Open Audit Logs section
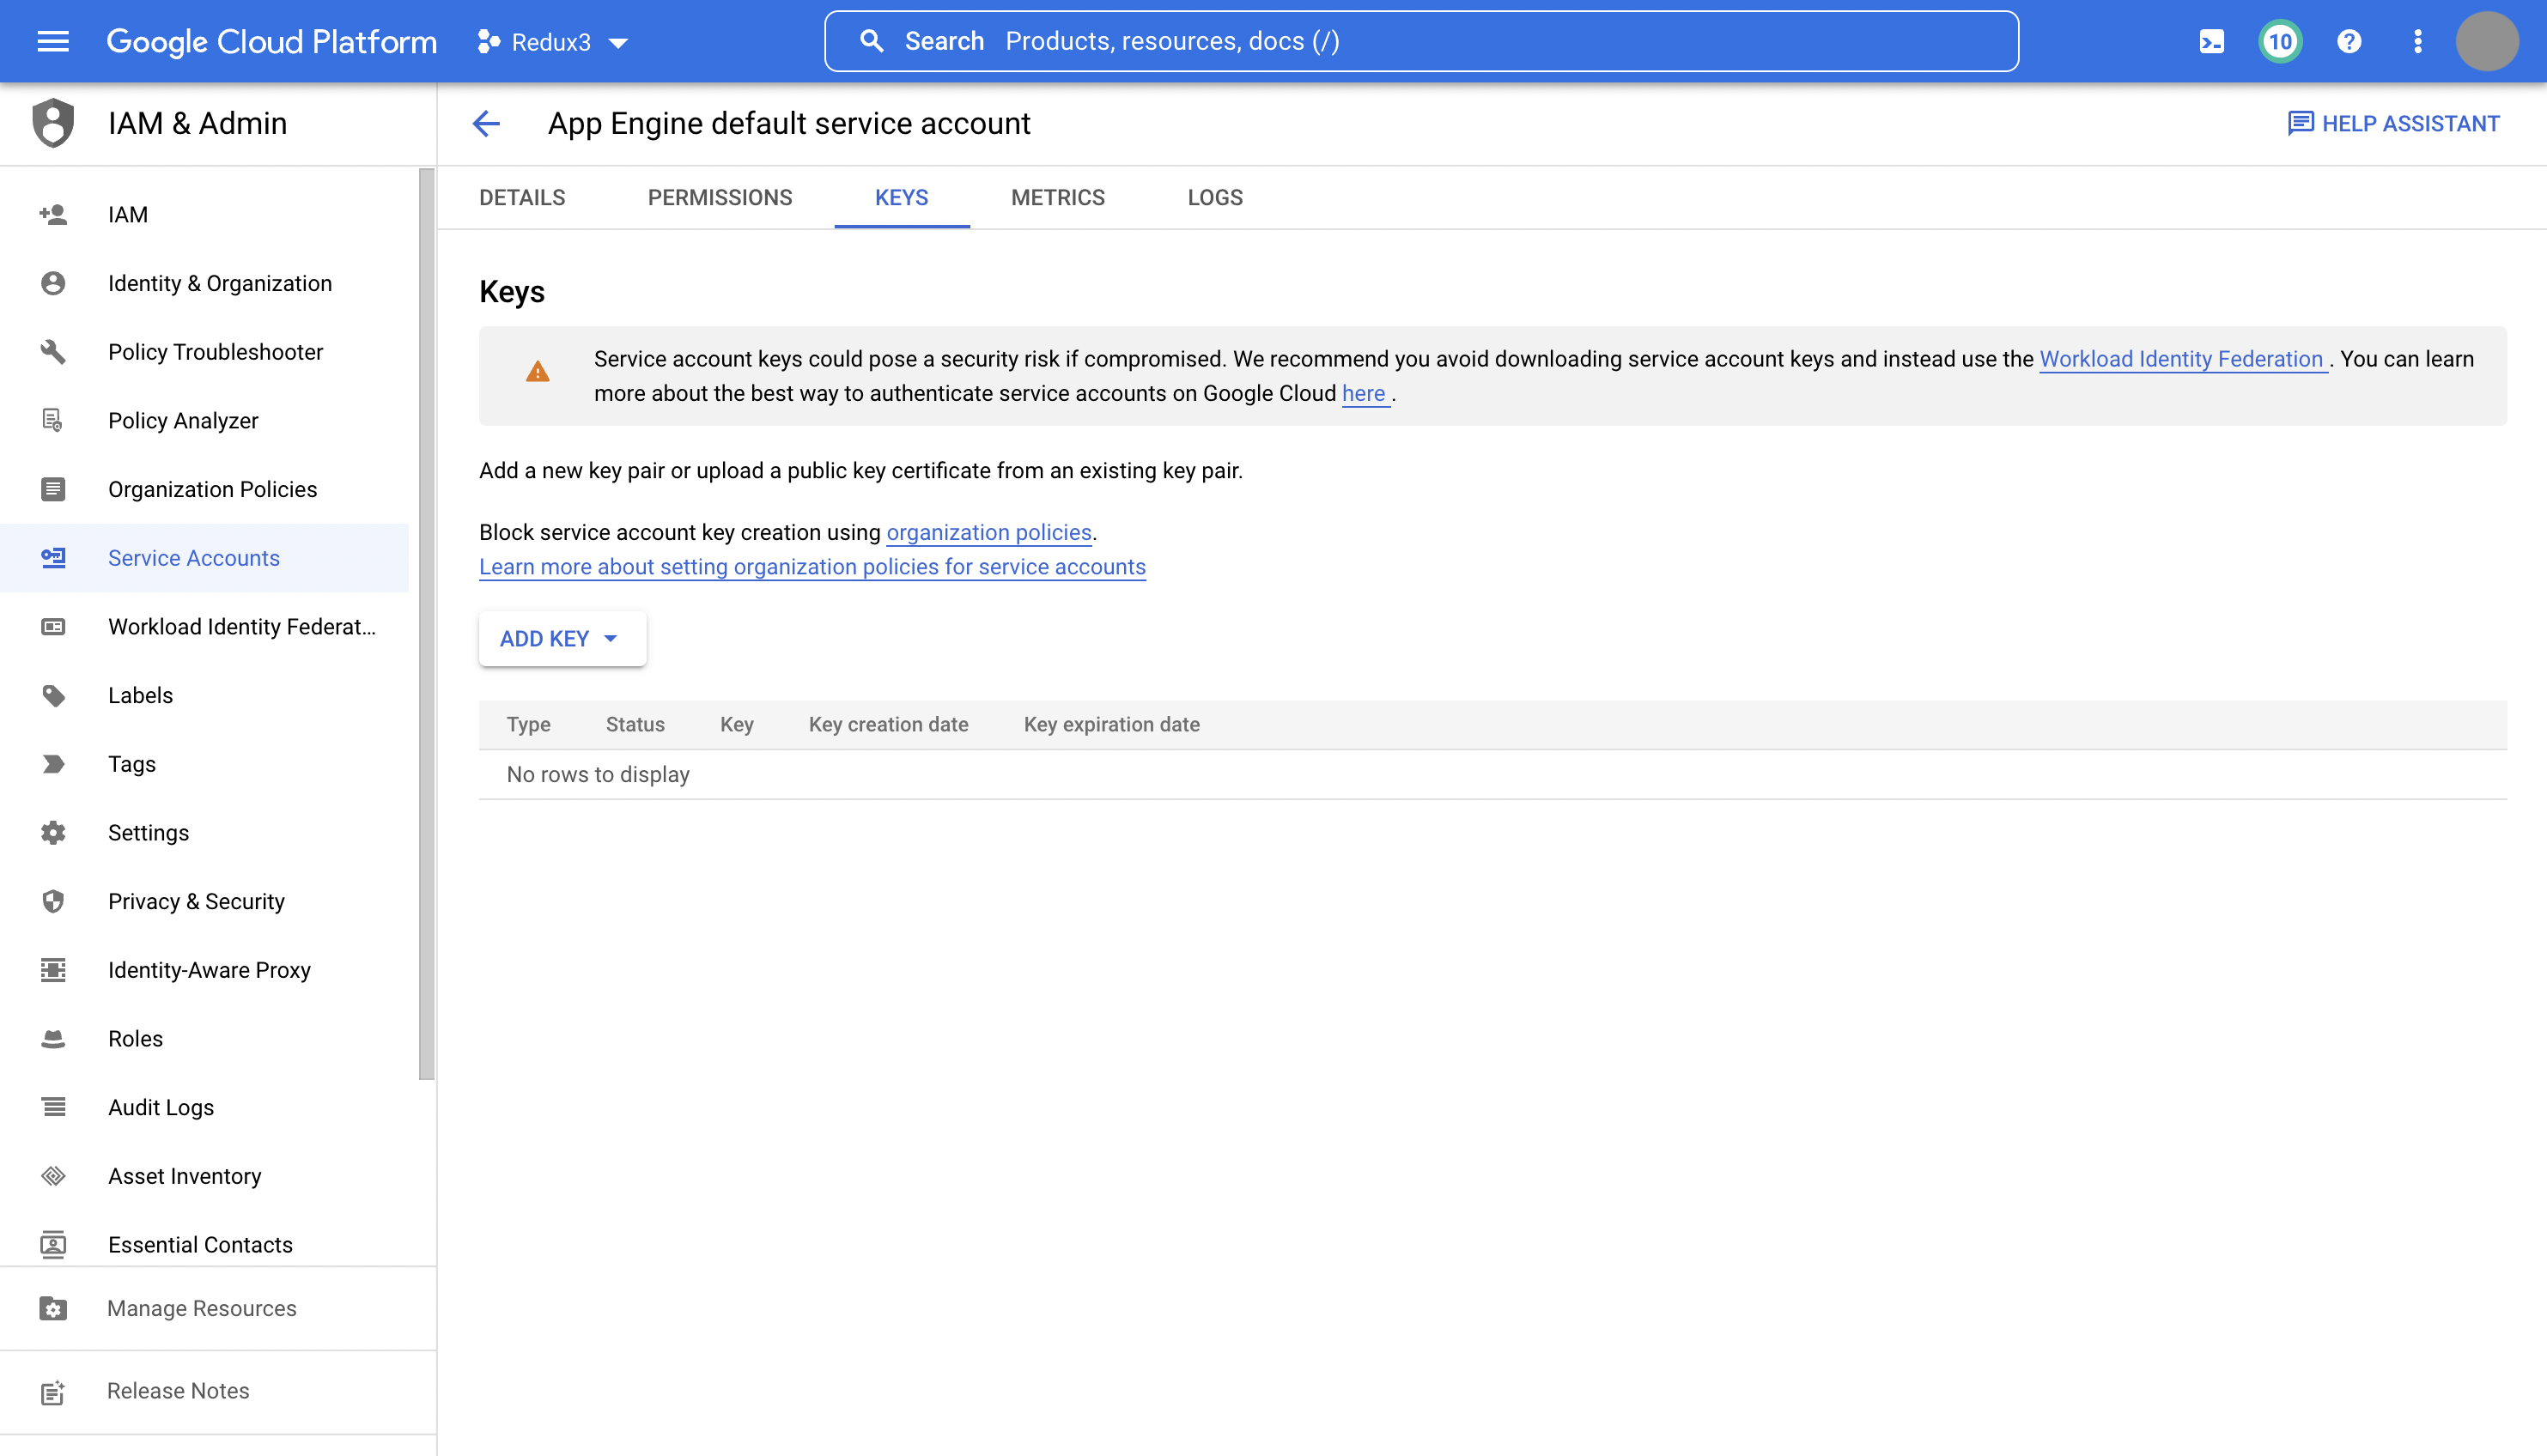 click(x=161, y=1107)
